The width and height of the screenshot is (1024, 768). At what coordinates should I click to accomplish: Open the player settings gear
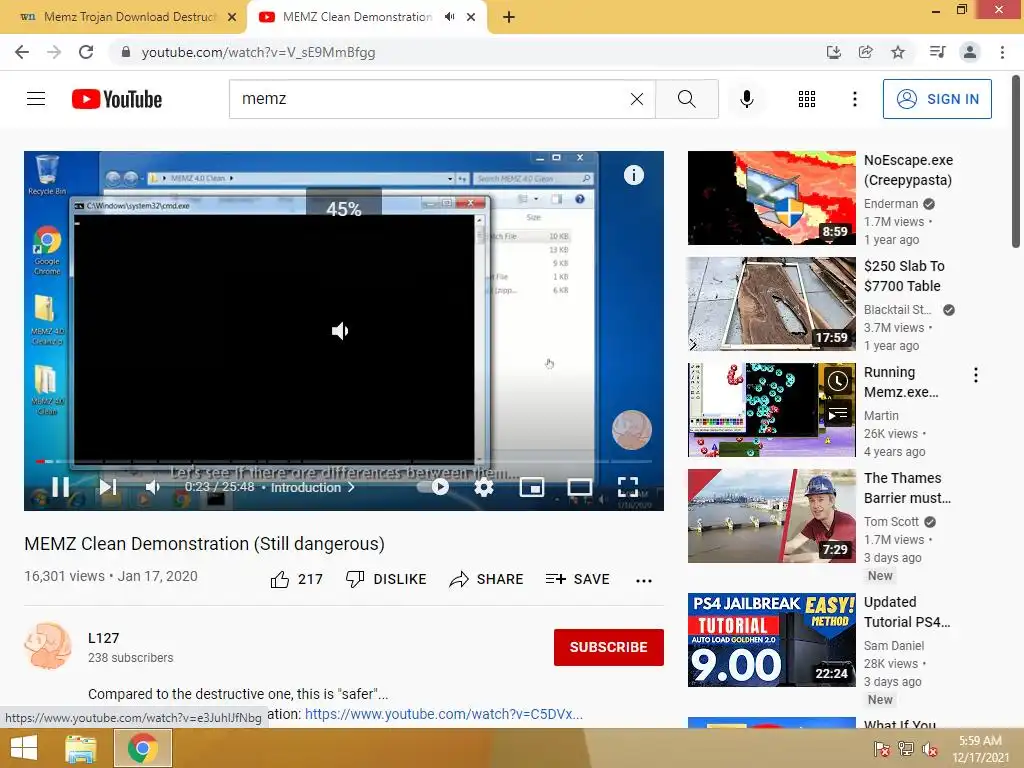(483, 487)
